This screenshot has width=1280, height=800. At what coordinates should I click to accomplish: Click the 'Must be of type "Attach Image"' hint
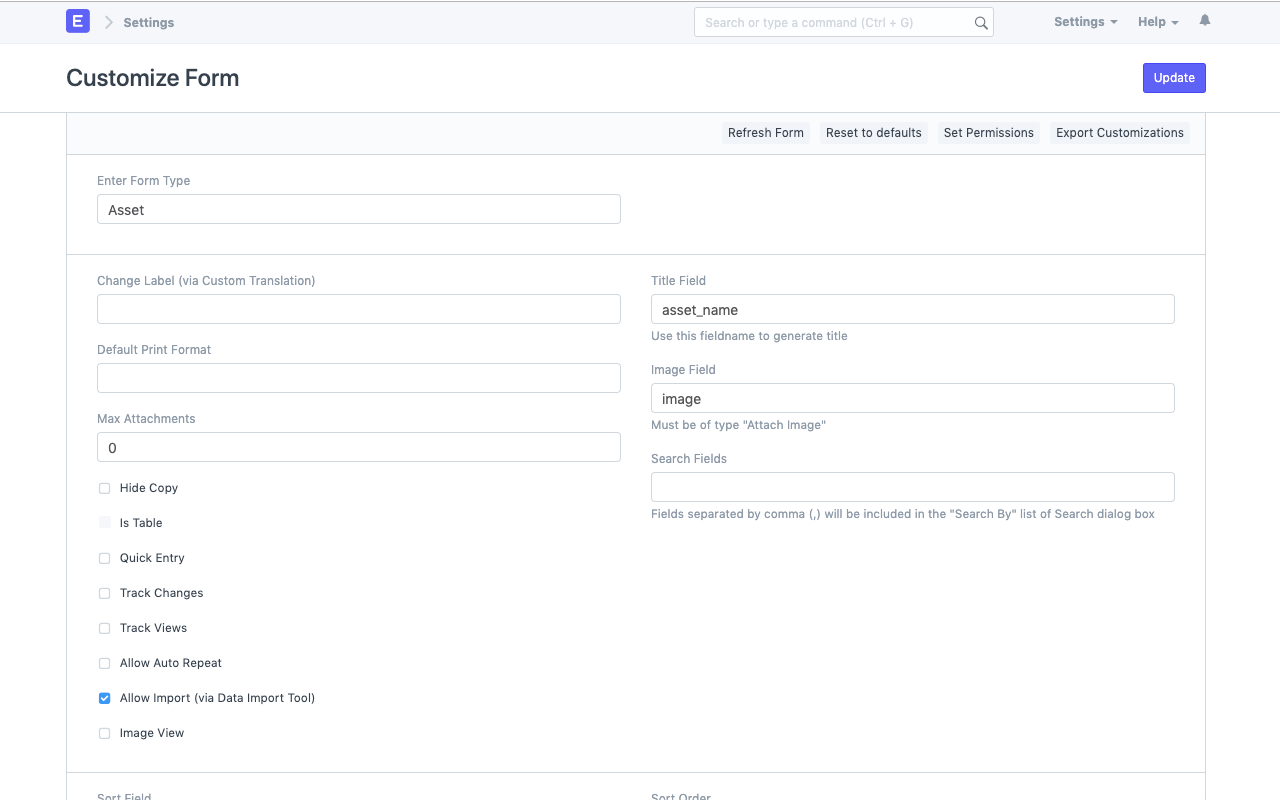738,425
